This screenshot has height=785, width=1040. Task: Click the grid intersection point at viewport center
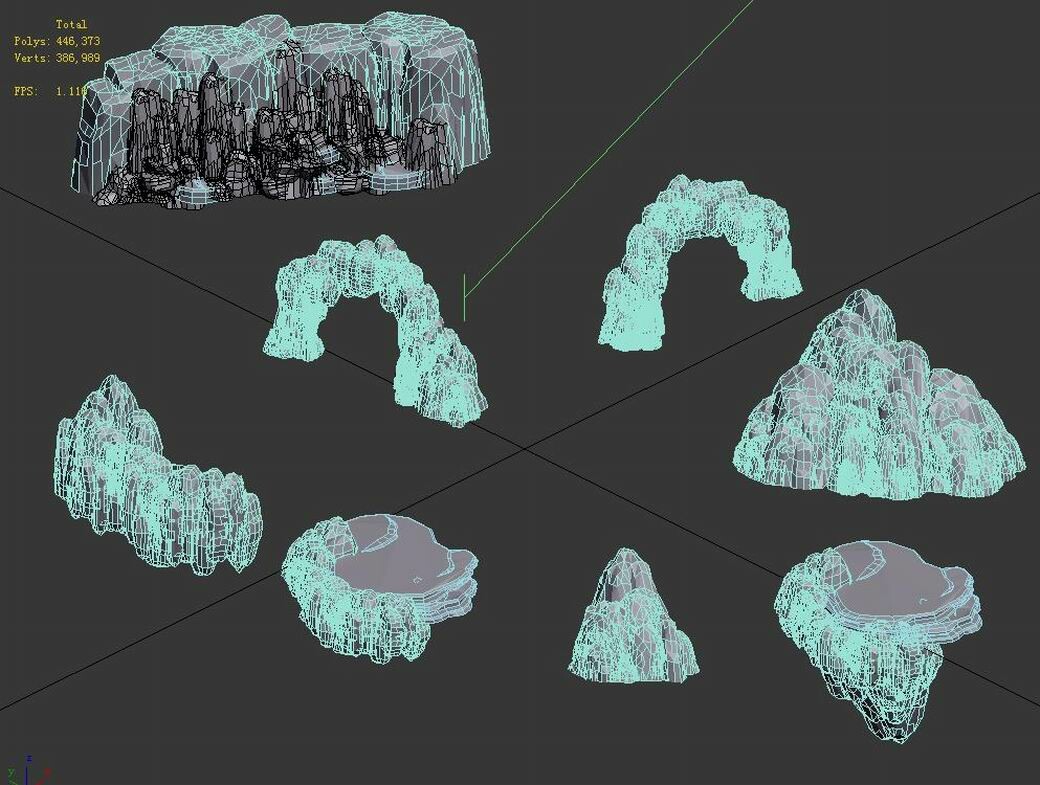[x=525, y=448]
